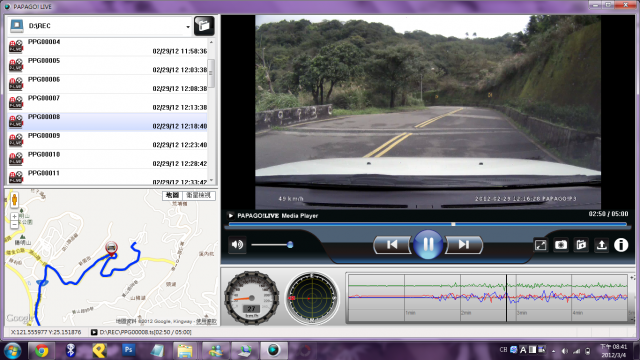Click the compass radar gauge
This screenshot has height=360, width=640.
[312, 298]
